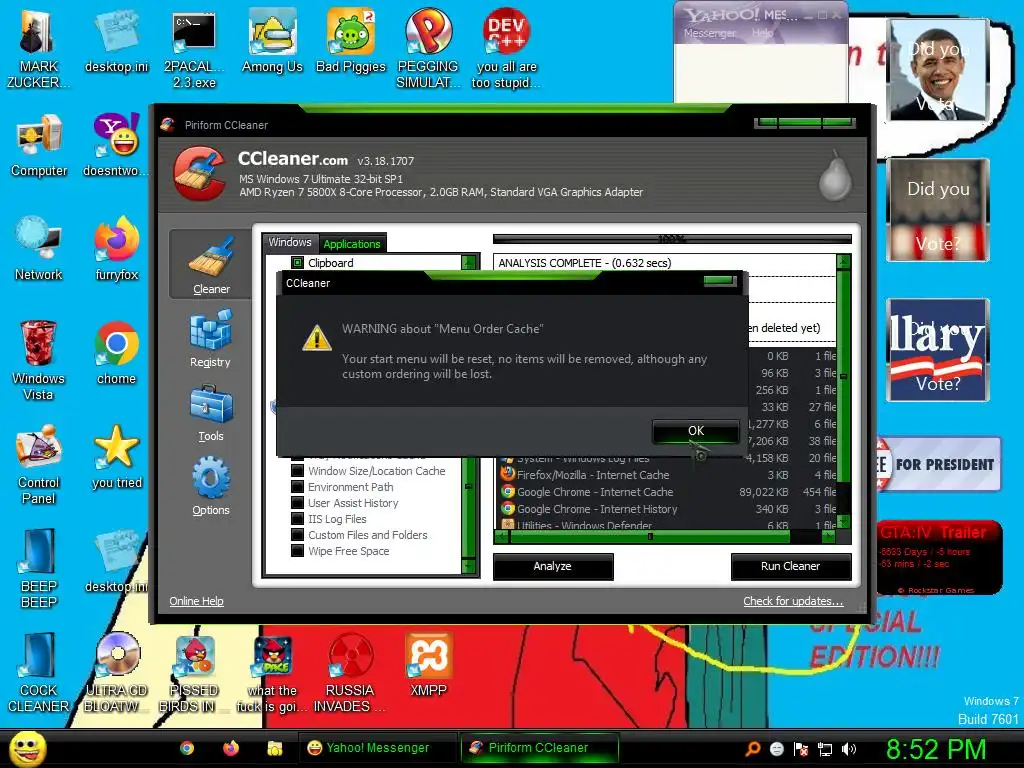Click the 100% analysis progress bar
The height and width of the screenshot is (768, 1024).
672,239
